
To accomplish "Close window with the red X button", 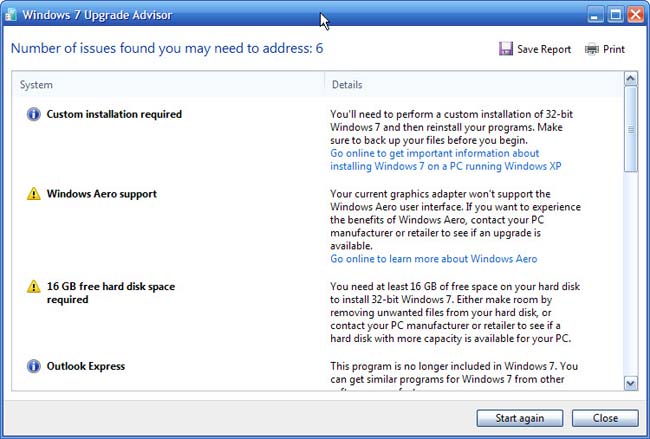I will pyautogui.click(x=635, y=15).
